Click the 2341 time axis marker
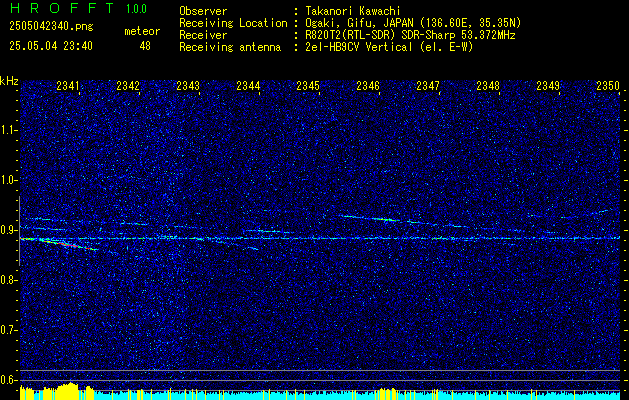The image size is (629, 400). [68, 86]
